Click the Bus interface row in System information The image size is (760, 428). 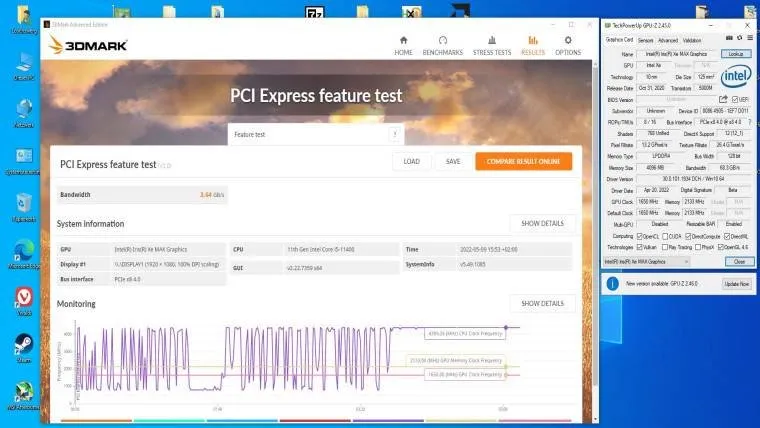142,279
